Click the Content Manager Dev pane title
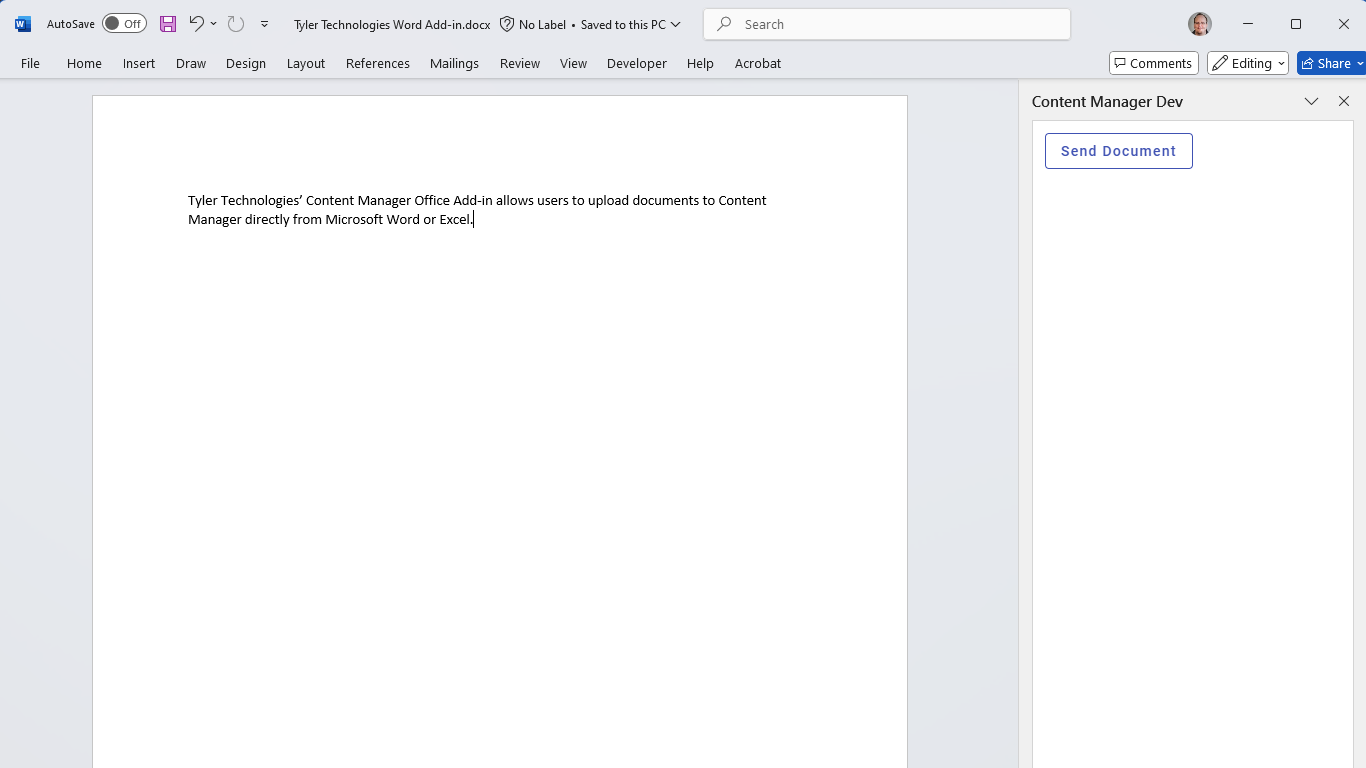This screenshot has width=1366, height=768. pyautogui.click(x=1107, y=101)
